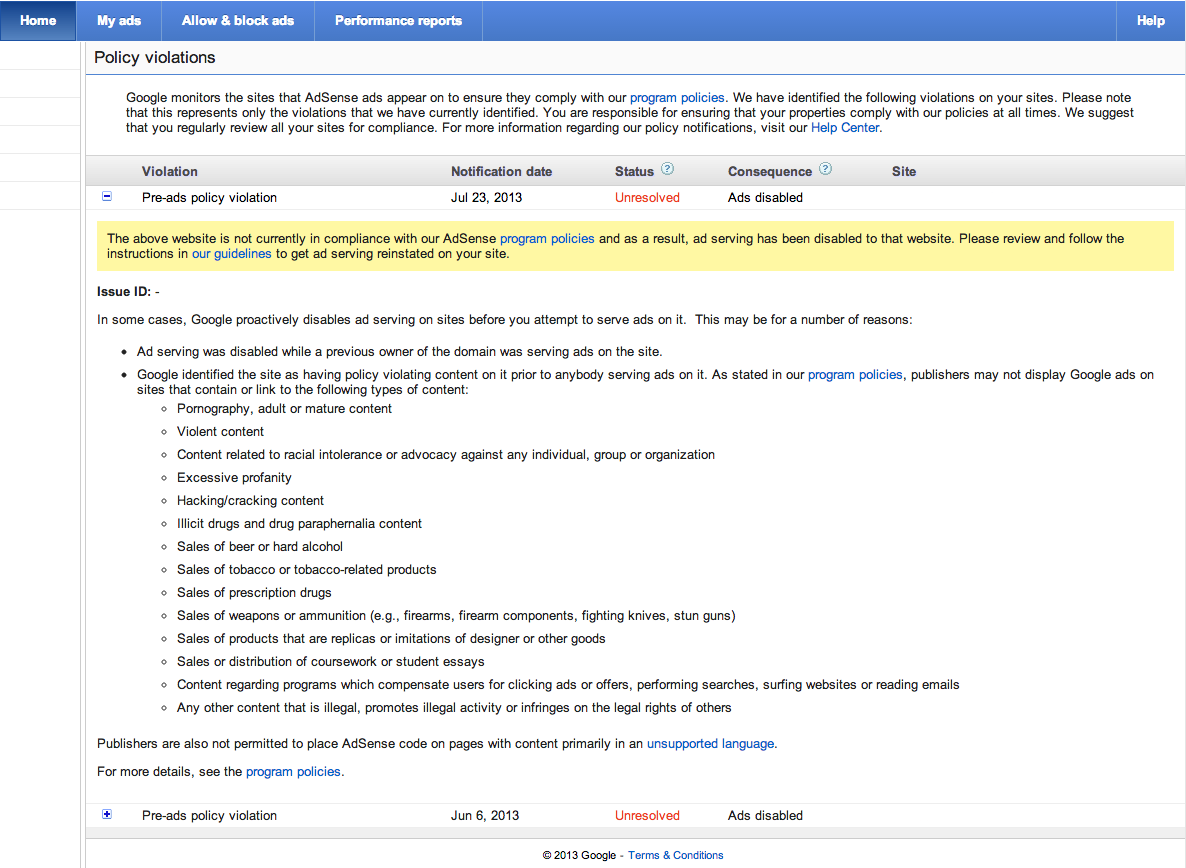Open the our guidelines link
The width and height of the screenshot is (1186, 868).
tap(231, 254)
